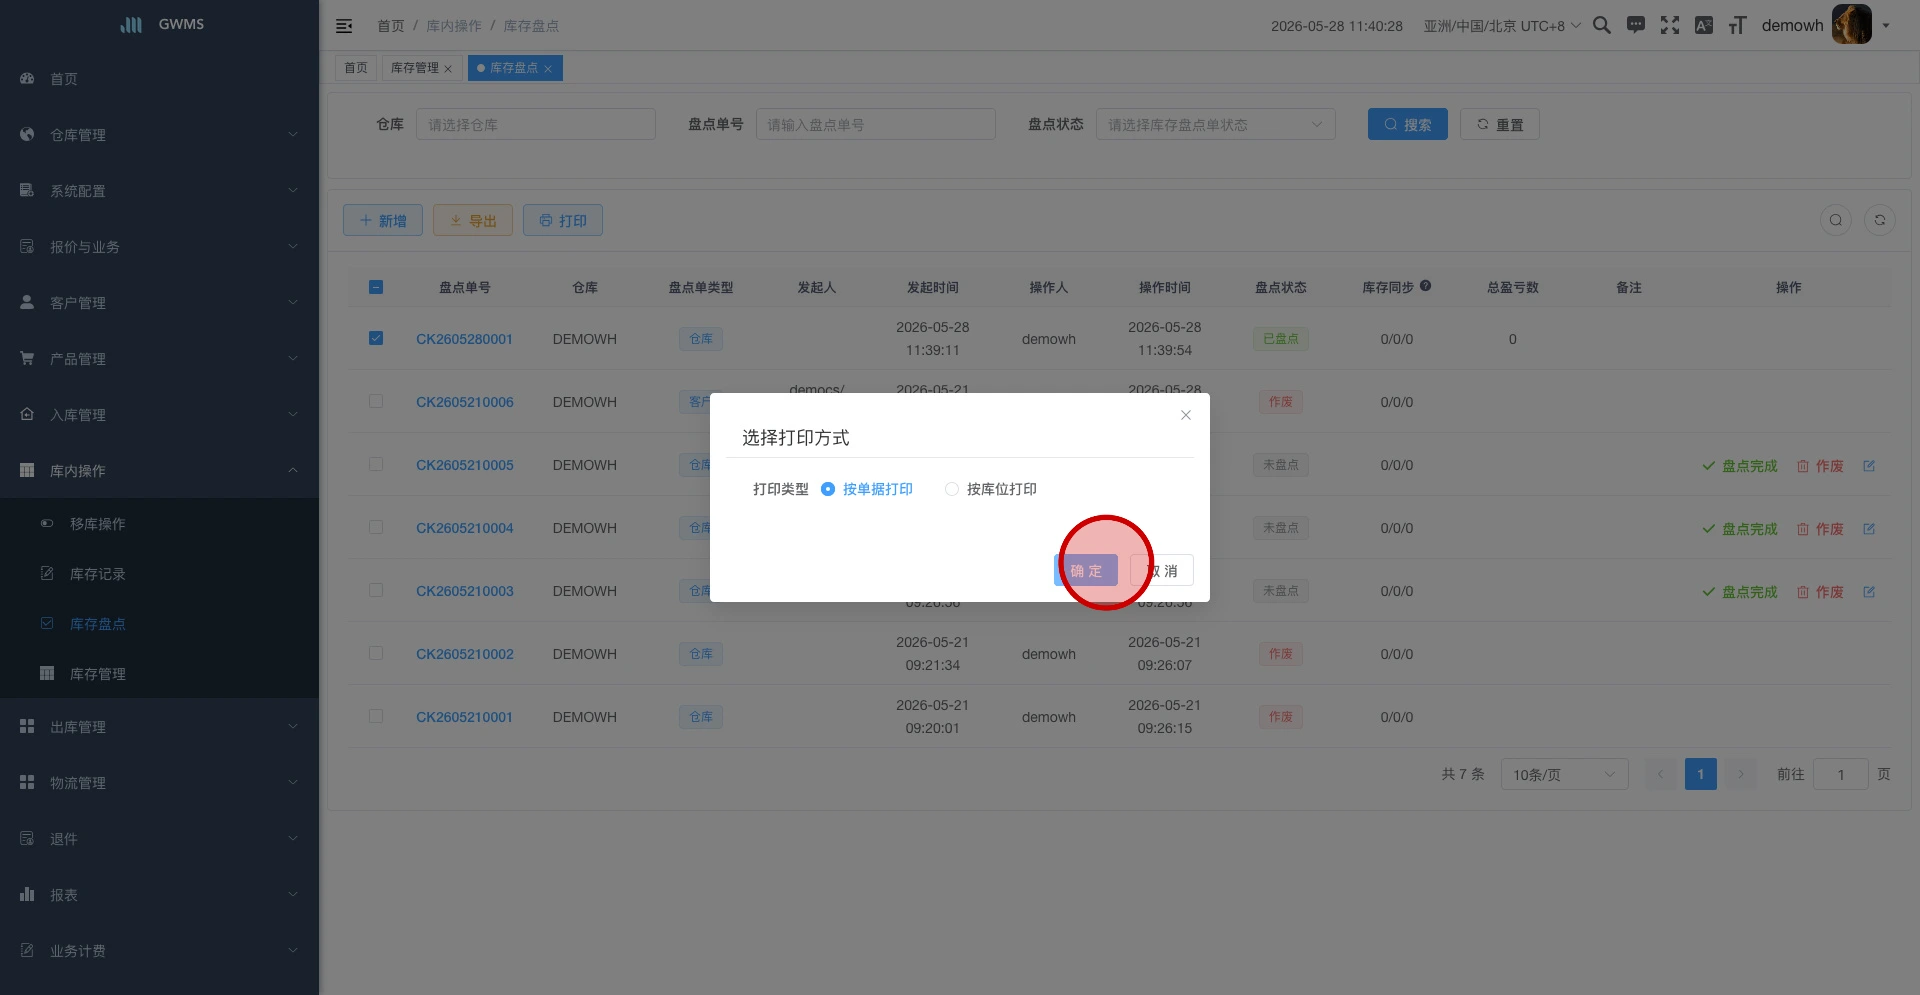Check the CK2605210003 row checkbox
1920x995 pixels.
click(x=376, y=590)
